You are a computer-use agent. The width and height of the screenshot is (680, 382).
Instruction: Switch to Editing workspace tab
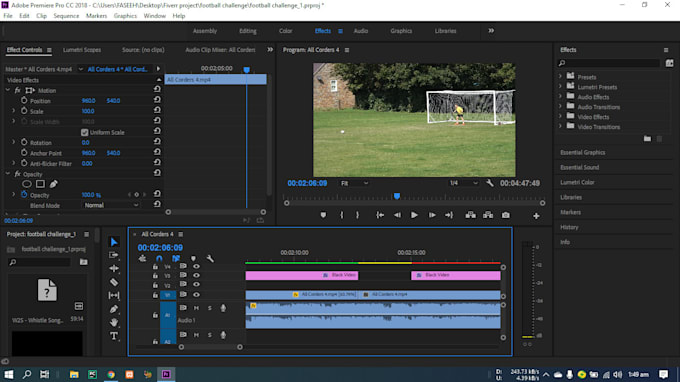click(x=248, y=31)
